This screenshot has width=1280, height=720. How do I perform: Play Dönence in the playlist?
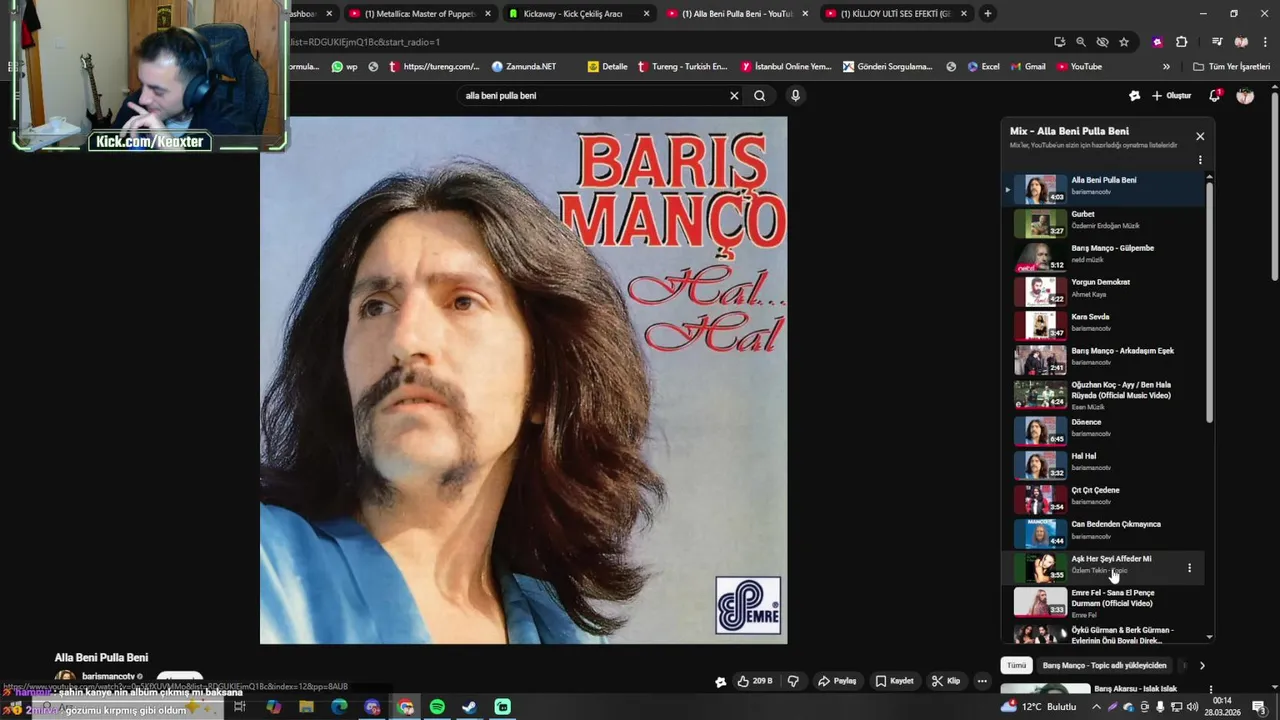[1105, 430]
